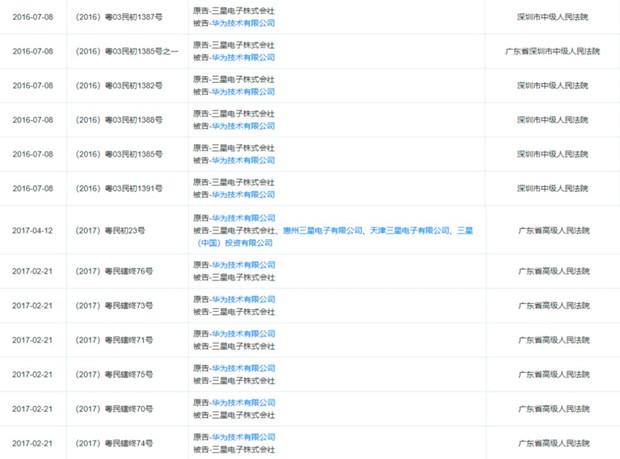This screenshot has width=620, height=459.
Task: Click defendant 三星电子株式会社 in row 粤民辖终76号
Action: (x=243, y=278)
